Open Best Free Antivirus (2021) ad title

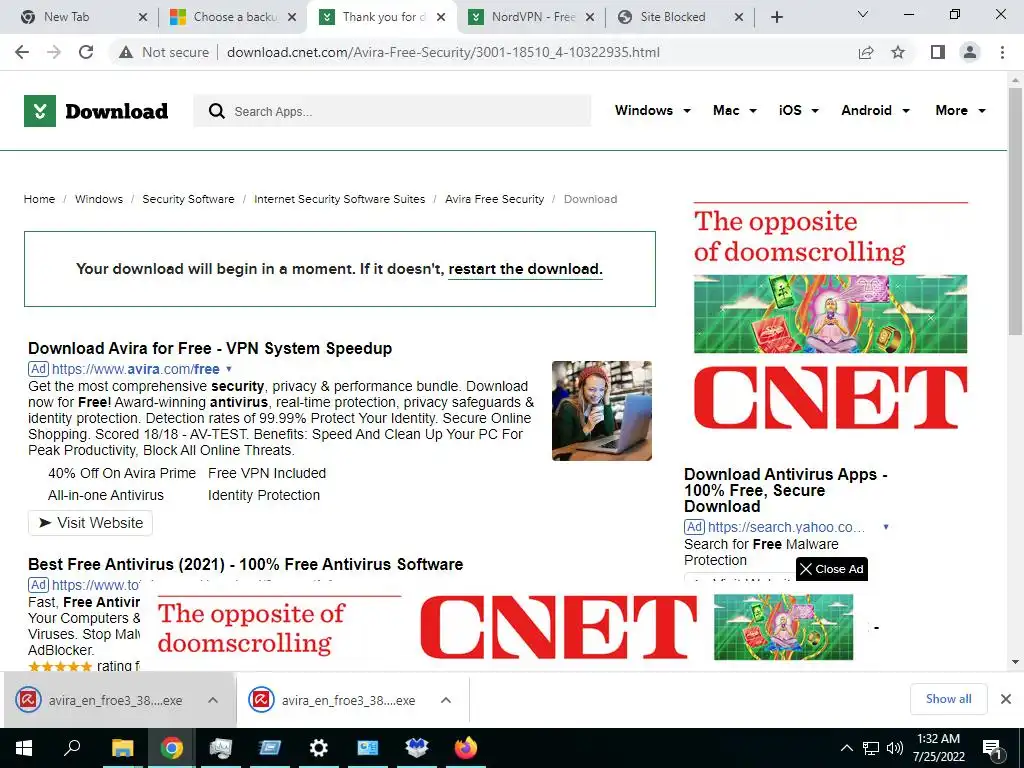246,564
